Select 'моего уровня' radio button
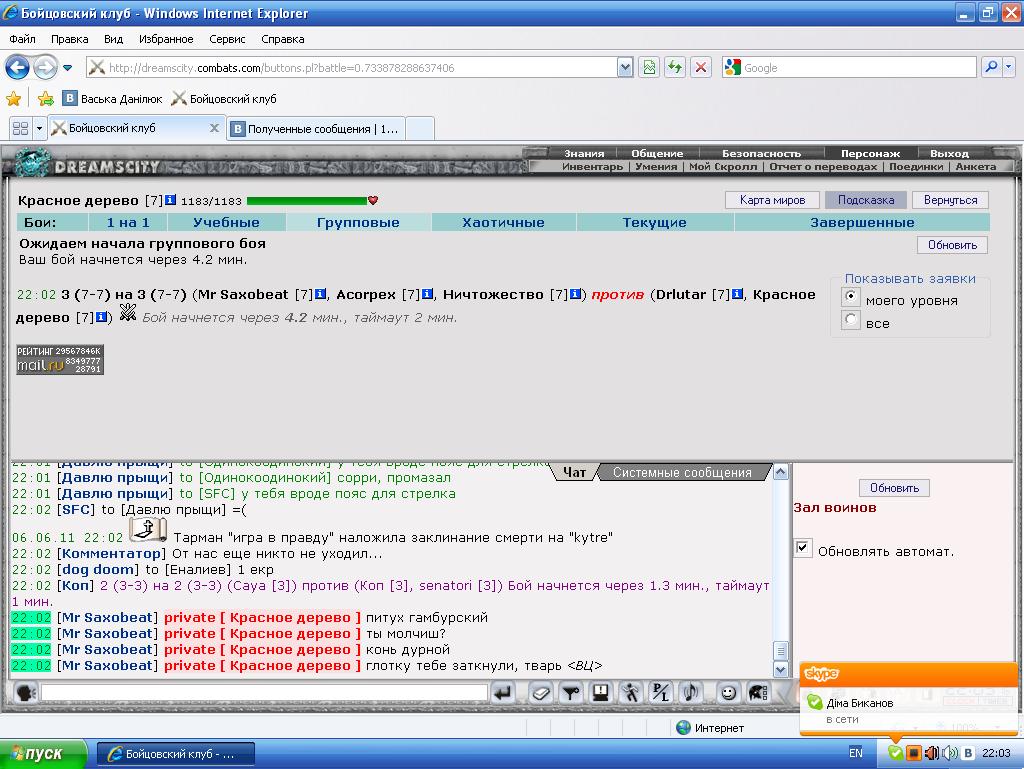The image size is (1024, 769). tap(850, 296)
